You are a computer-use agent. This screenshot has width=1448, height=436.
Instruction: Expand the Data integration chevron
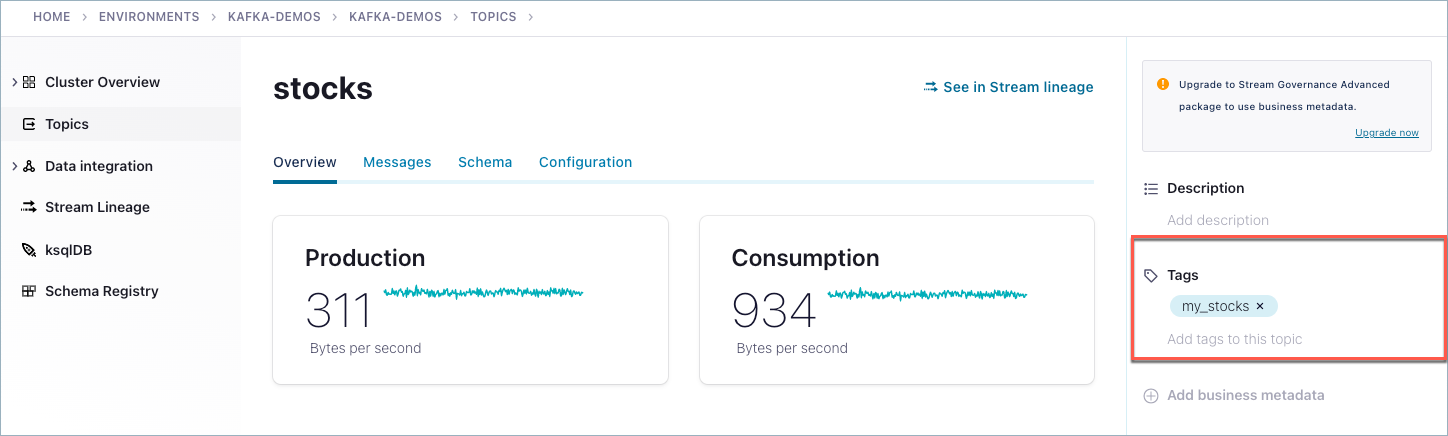click(x=14, y=166)
